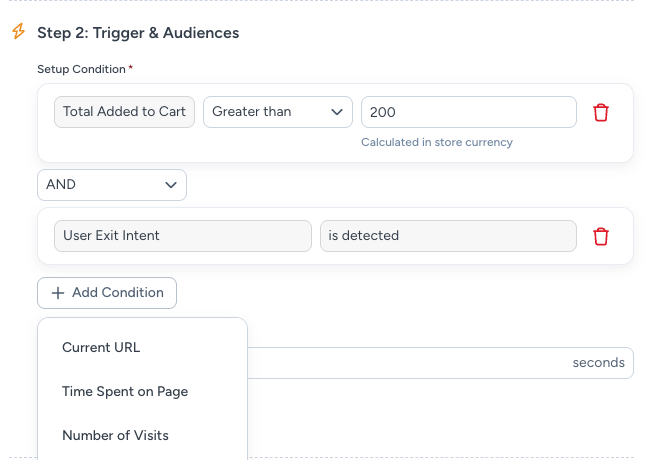This screenshot has height=460, width=650.
Task: Open the Greater than operator dropdown
Action: (277, 112)
